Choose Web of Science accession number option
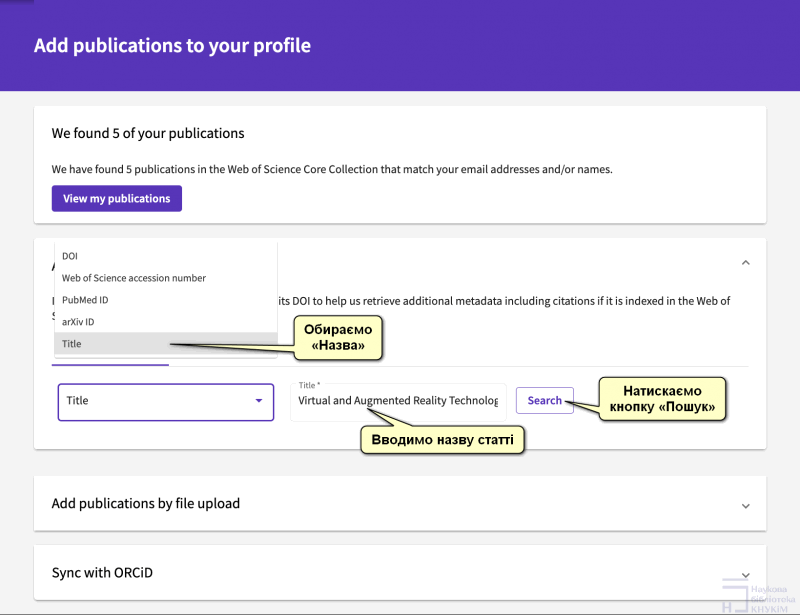Screen dimensions: 800x615 click(x=134, y=278)
